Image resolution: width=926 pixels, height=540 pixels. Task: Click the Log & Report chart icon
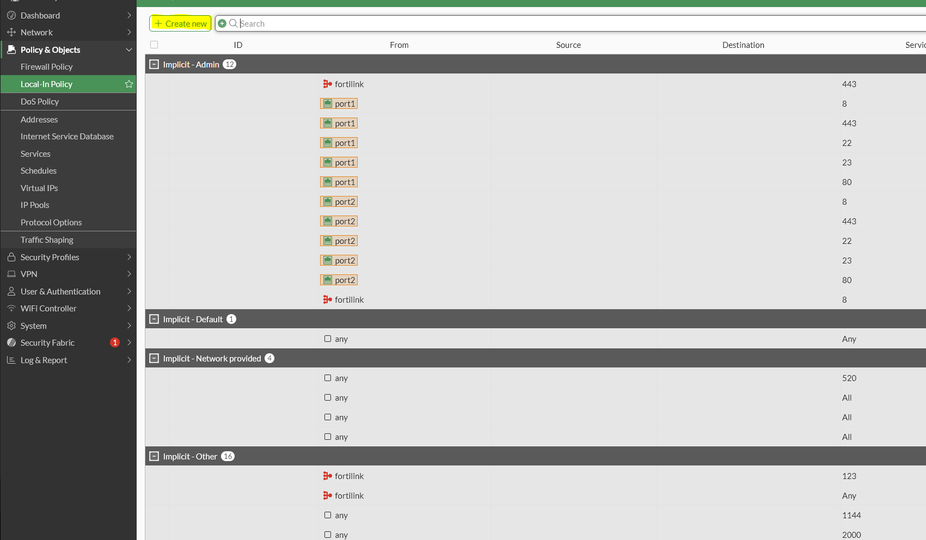click(x=11, y=360)
